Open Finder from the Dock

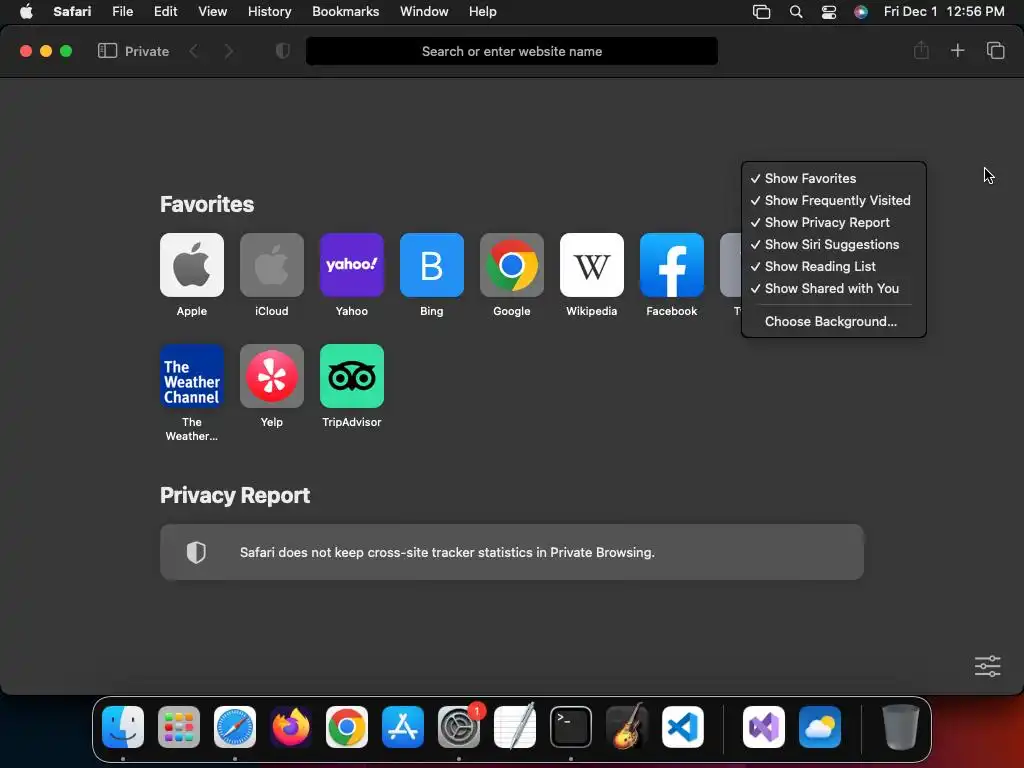(123, 727)
